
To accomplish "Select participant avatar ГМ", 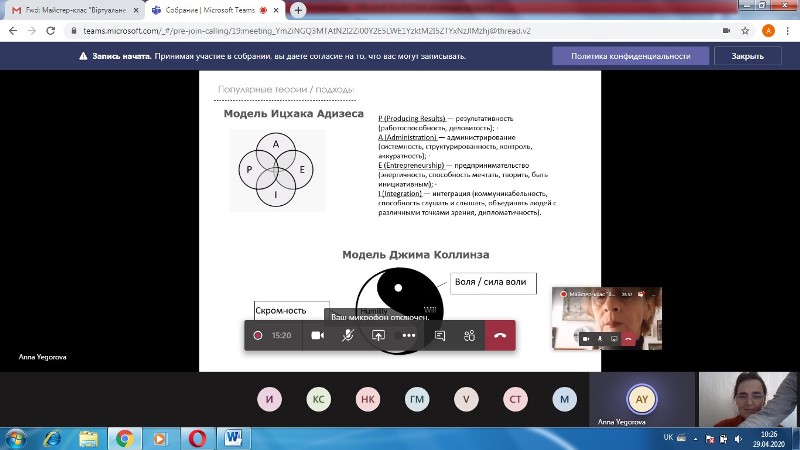I will pos(417,399).
